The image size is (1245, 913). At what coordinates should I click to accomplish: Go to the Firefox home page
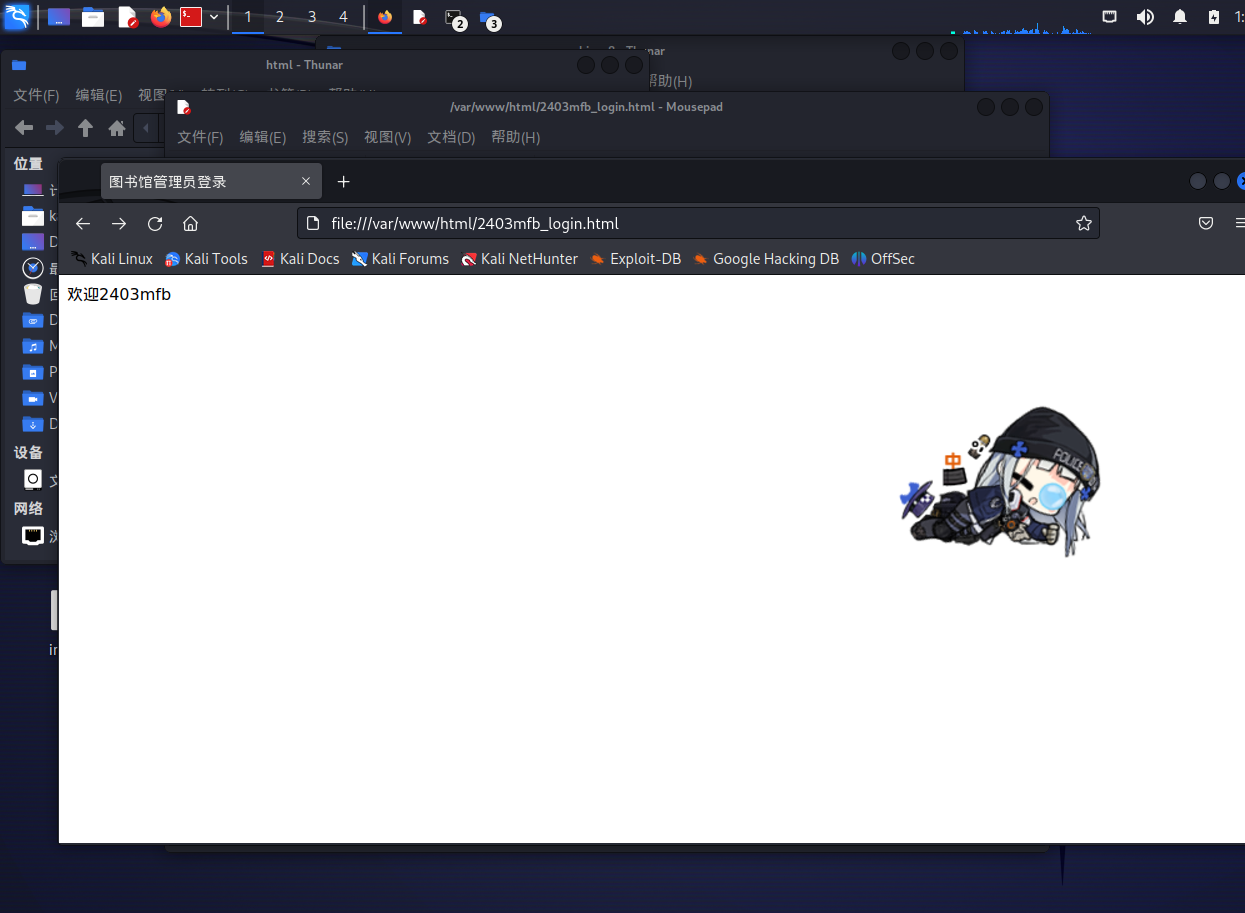coord(191,223)
